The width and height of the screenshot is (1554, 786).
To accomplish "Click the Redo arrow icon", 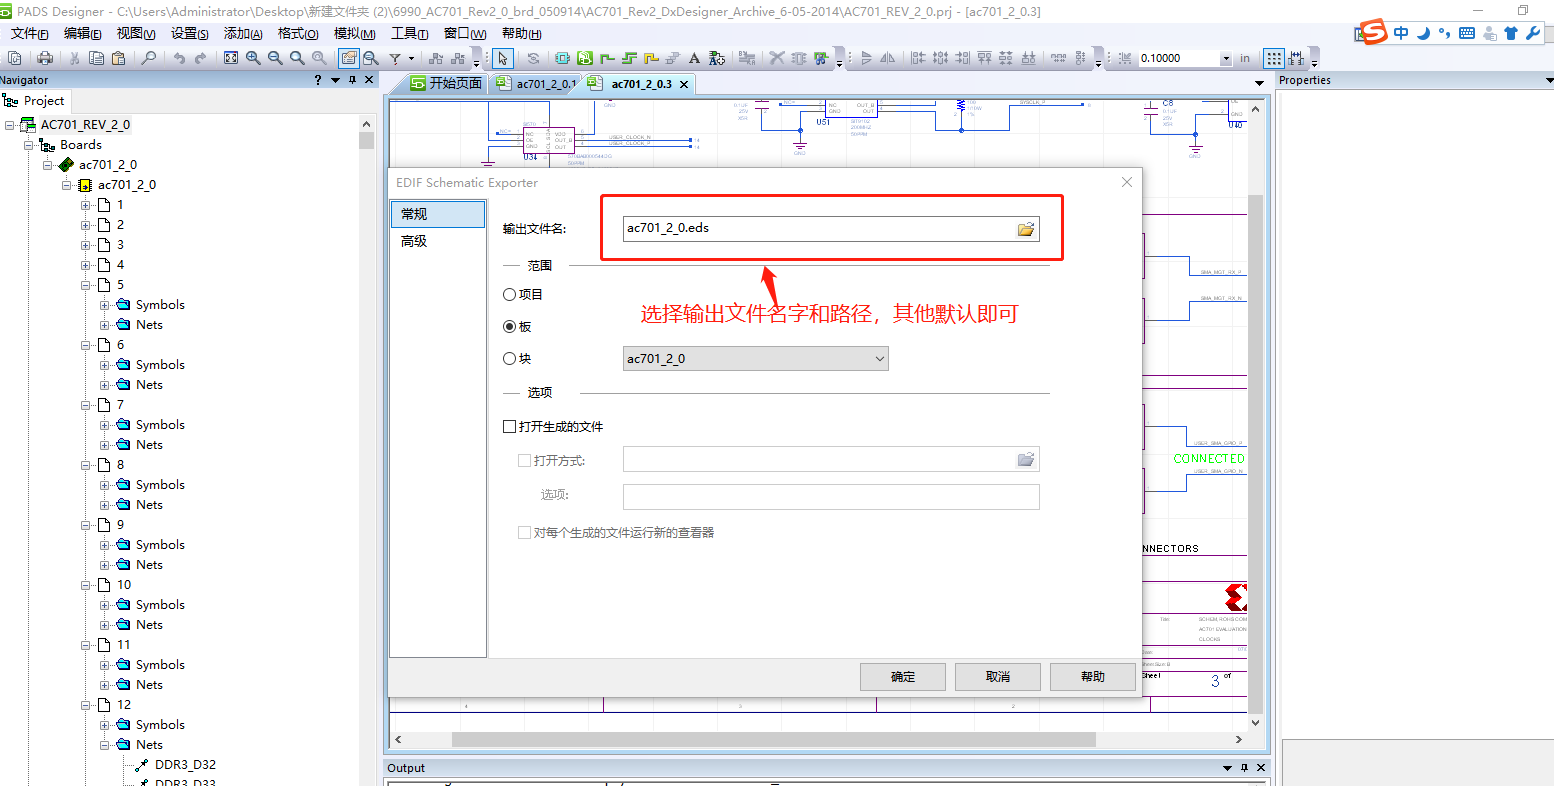I will click(x=202, y=58).
